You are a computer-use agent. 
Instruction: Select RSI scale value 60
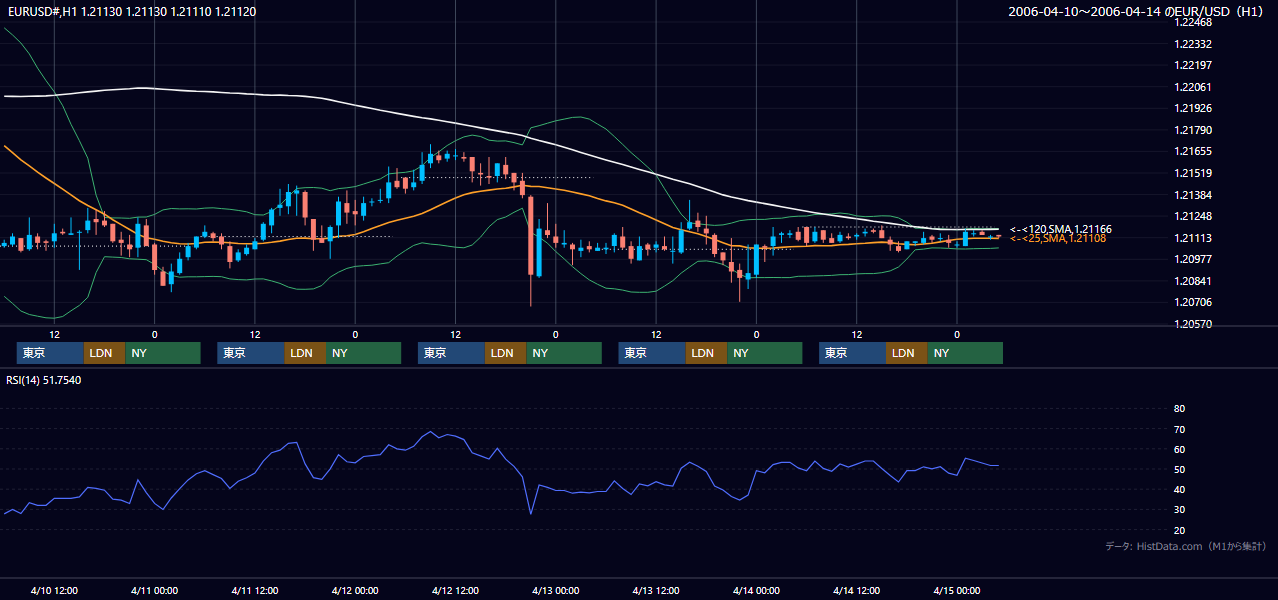[x=1179, y=449]
